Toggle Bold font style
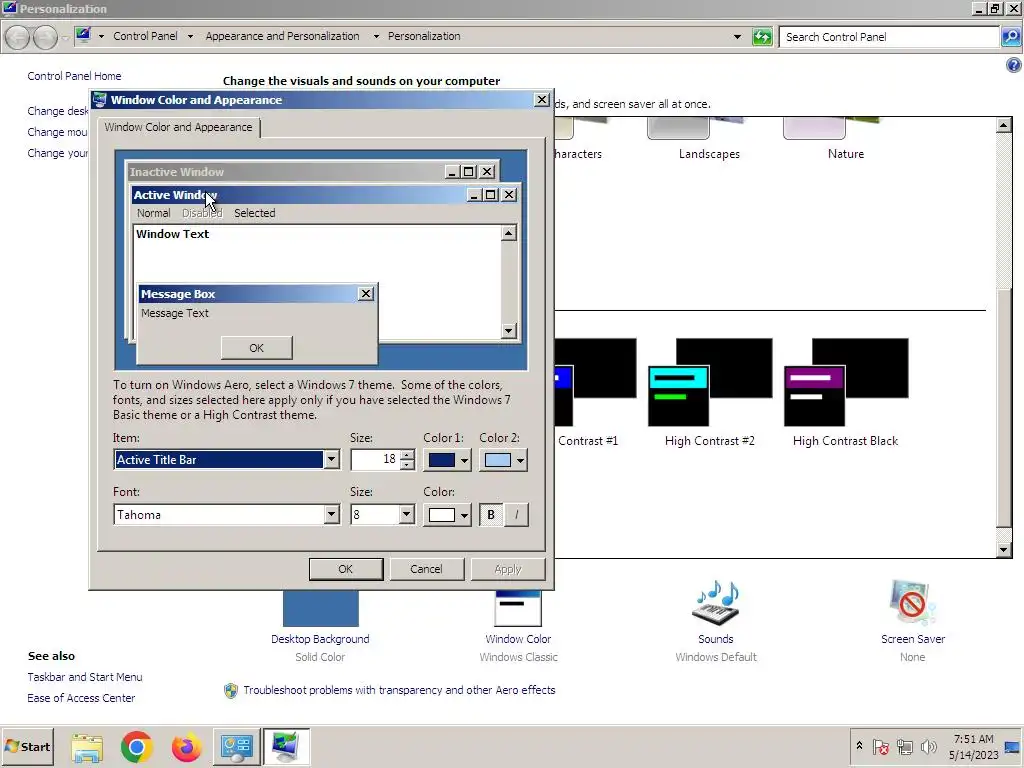Image resolution: width=1024 pixels, height=768 pixels. 491,515
